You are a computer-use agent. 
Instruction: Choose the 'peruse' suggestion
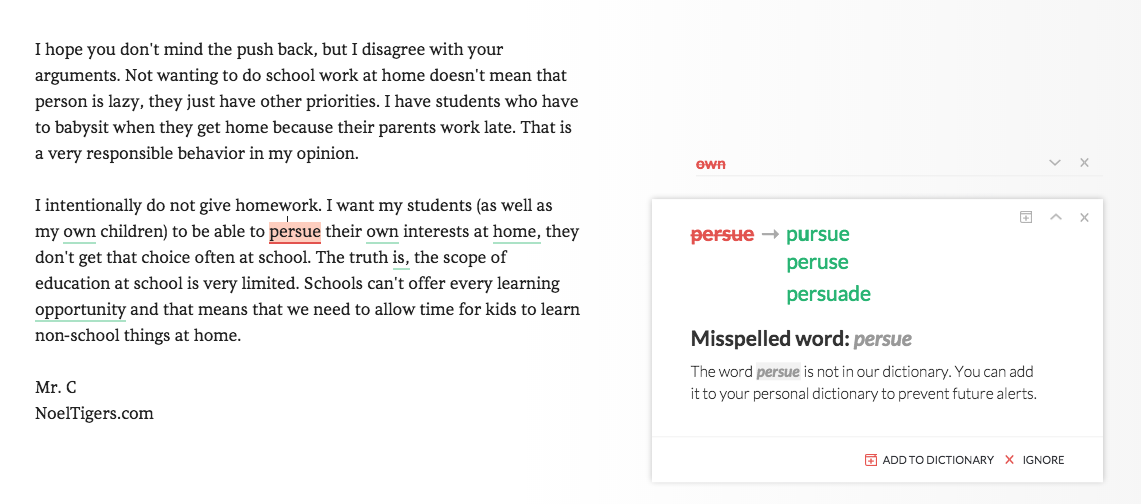(x=817, y=262)
